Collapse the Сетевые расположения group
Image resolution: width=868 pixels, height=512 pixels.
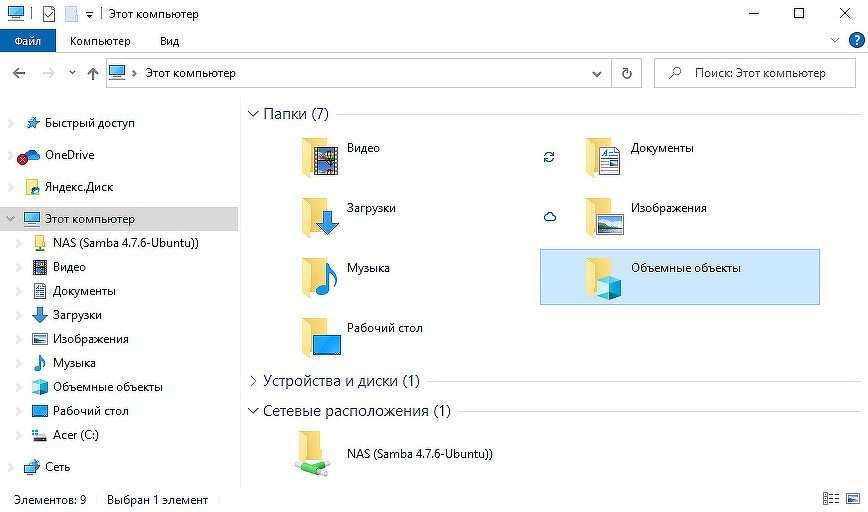[252, 411]
